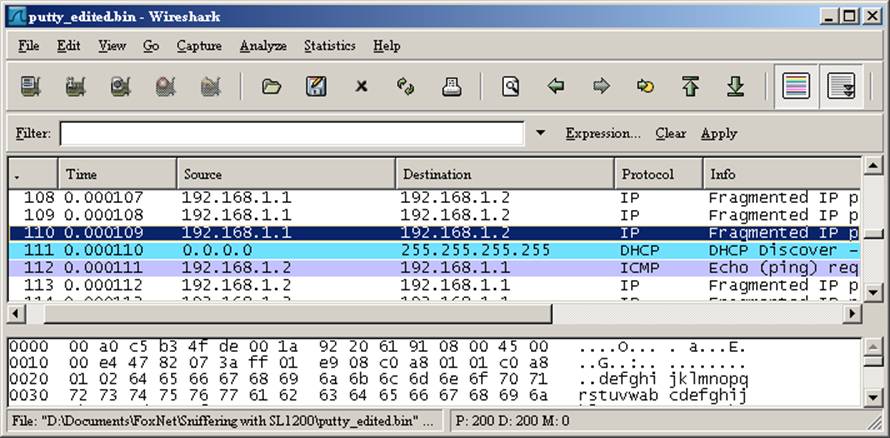Click the Wireshark title bar icon

click(18, 16)
